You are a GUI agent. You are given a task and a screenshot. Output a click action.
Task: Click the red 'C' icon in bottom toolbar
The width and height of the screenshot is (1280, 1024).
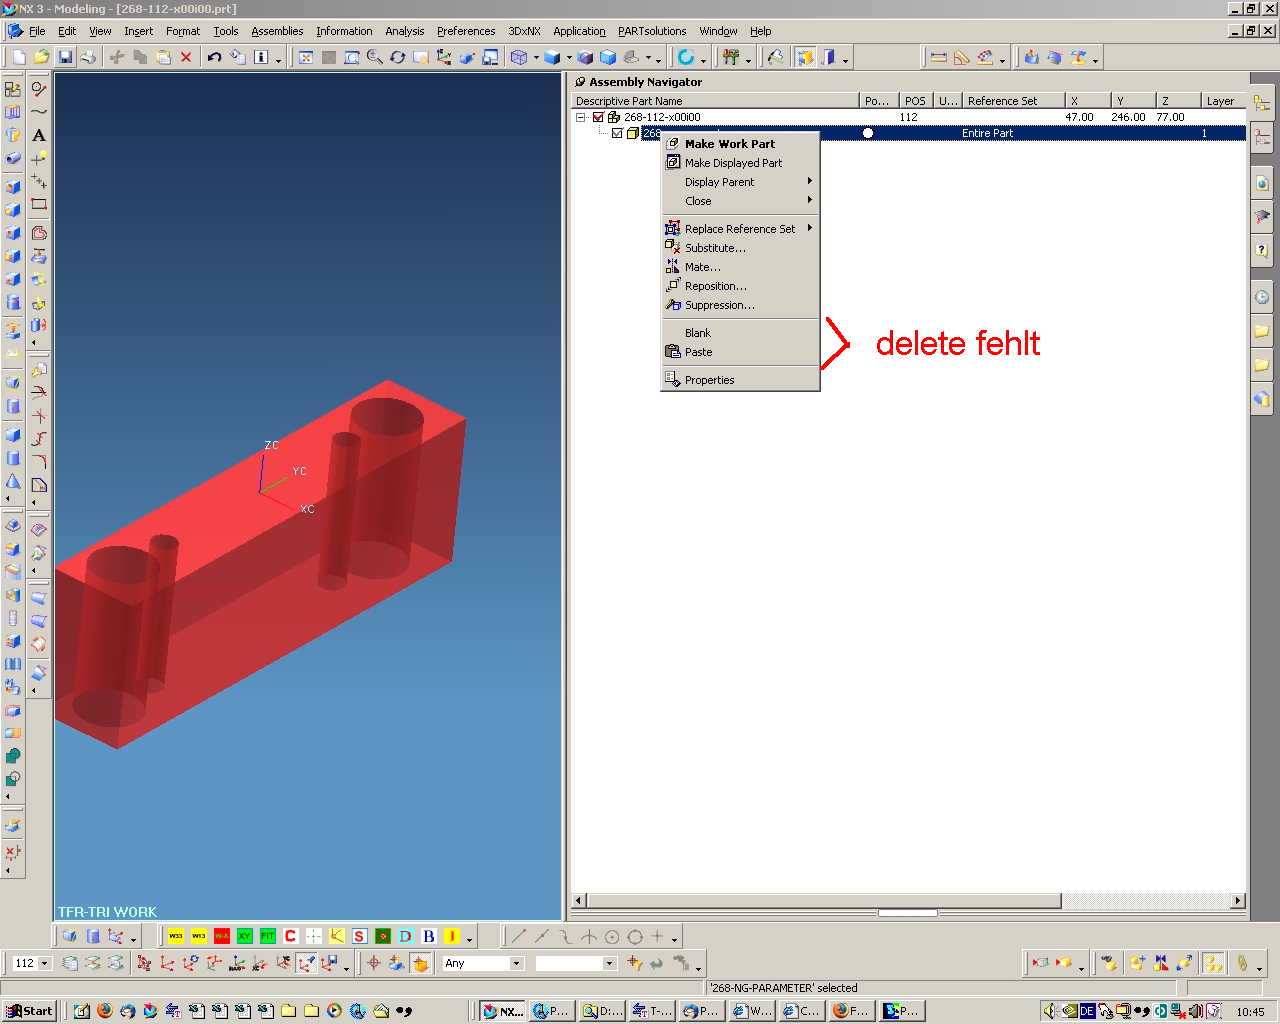tap(291, 936)
